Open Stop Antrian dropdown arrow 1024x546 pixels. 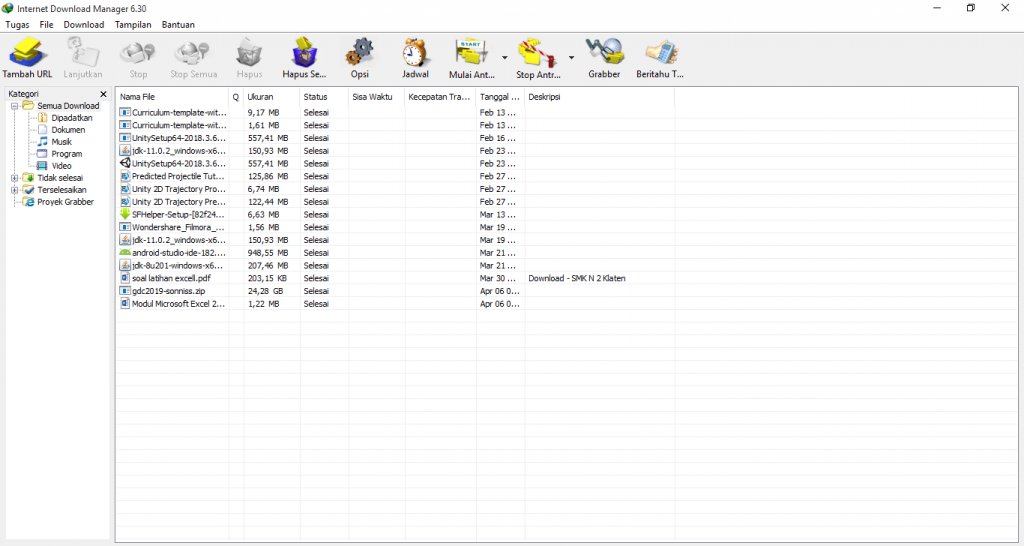[x=571, y=57]
